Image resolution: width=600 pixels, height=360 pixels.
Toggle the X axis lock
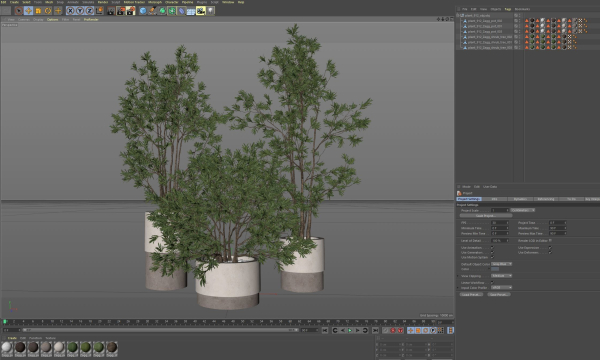tap(70, 11)
